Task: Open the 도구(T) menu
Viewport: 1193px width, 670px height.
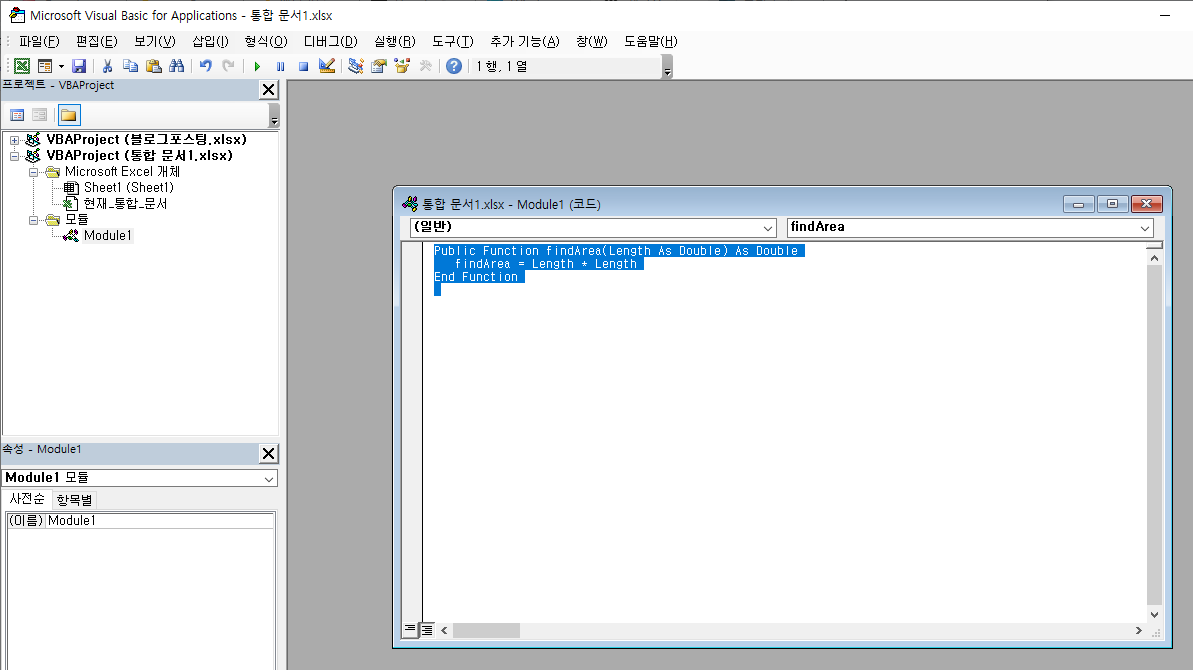Action: (453, 42)
